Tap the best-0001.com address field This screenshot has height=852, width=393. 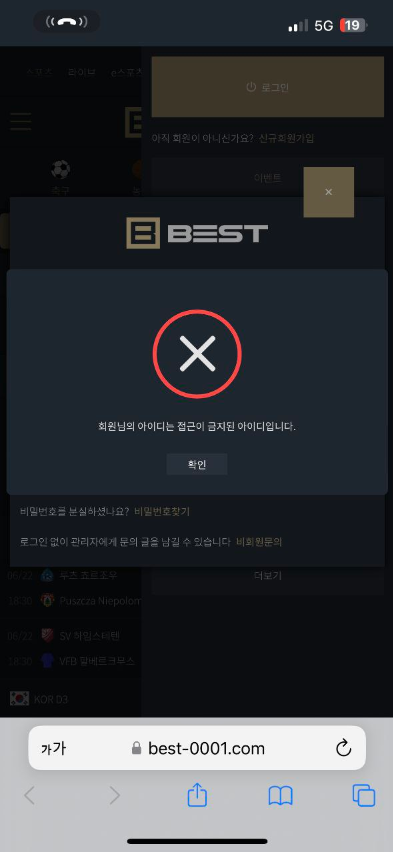coord(197,748)
